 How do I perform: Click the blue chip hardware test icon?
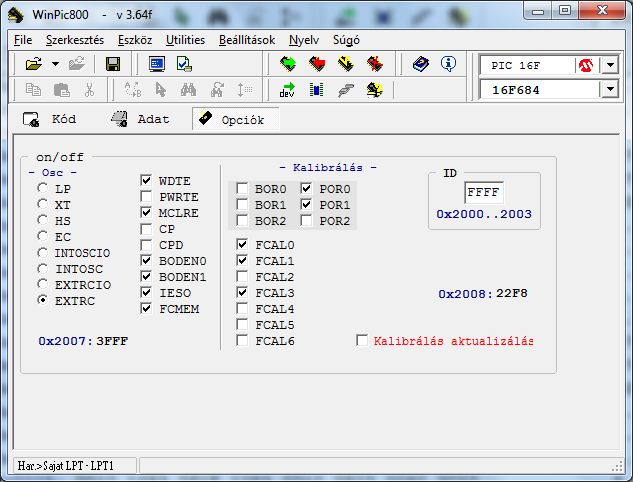tap(316, 90)
